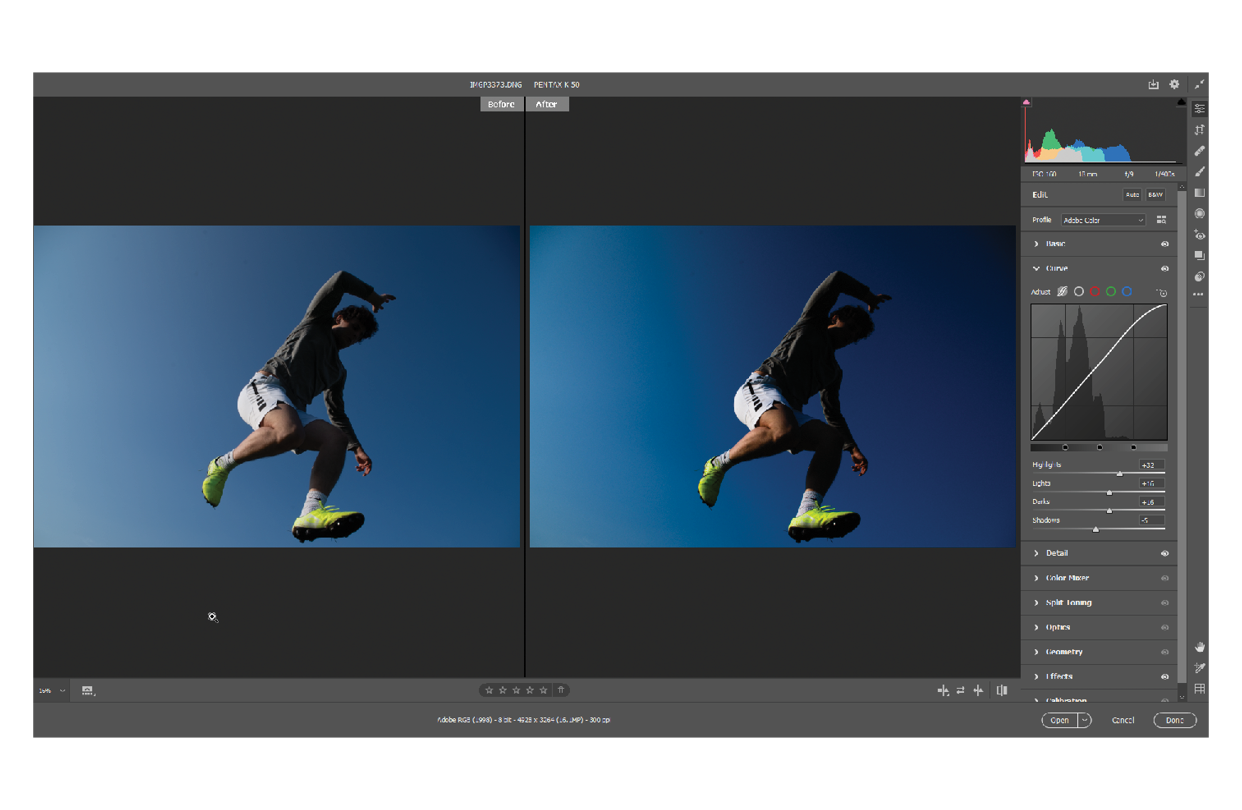Viewport: 1242px width, 810px height.
Task: Expand the Detail panel
Action: click(x=1036, y=553)
